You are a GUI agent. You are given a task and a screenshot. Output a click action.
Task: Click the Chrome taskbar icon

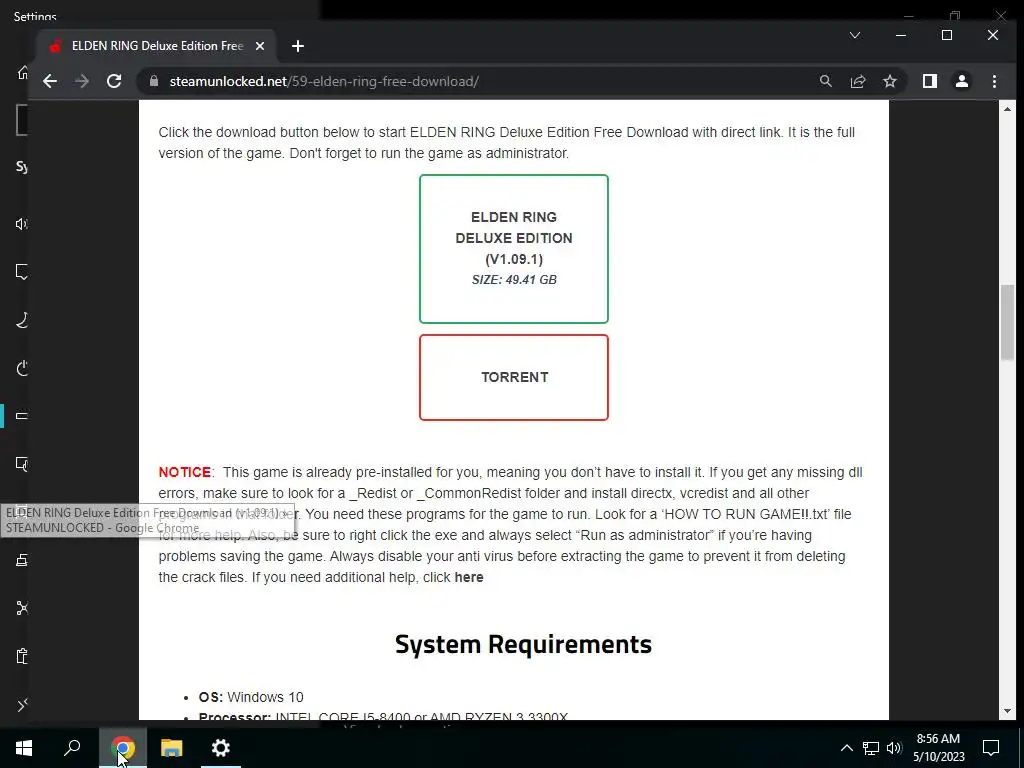click(x=122, y=748)
